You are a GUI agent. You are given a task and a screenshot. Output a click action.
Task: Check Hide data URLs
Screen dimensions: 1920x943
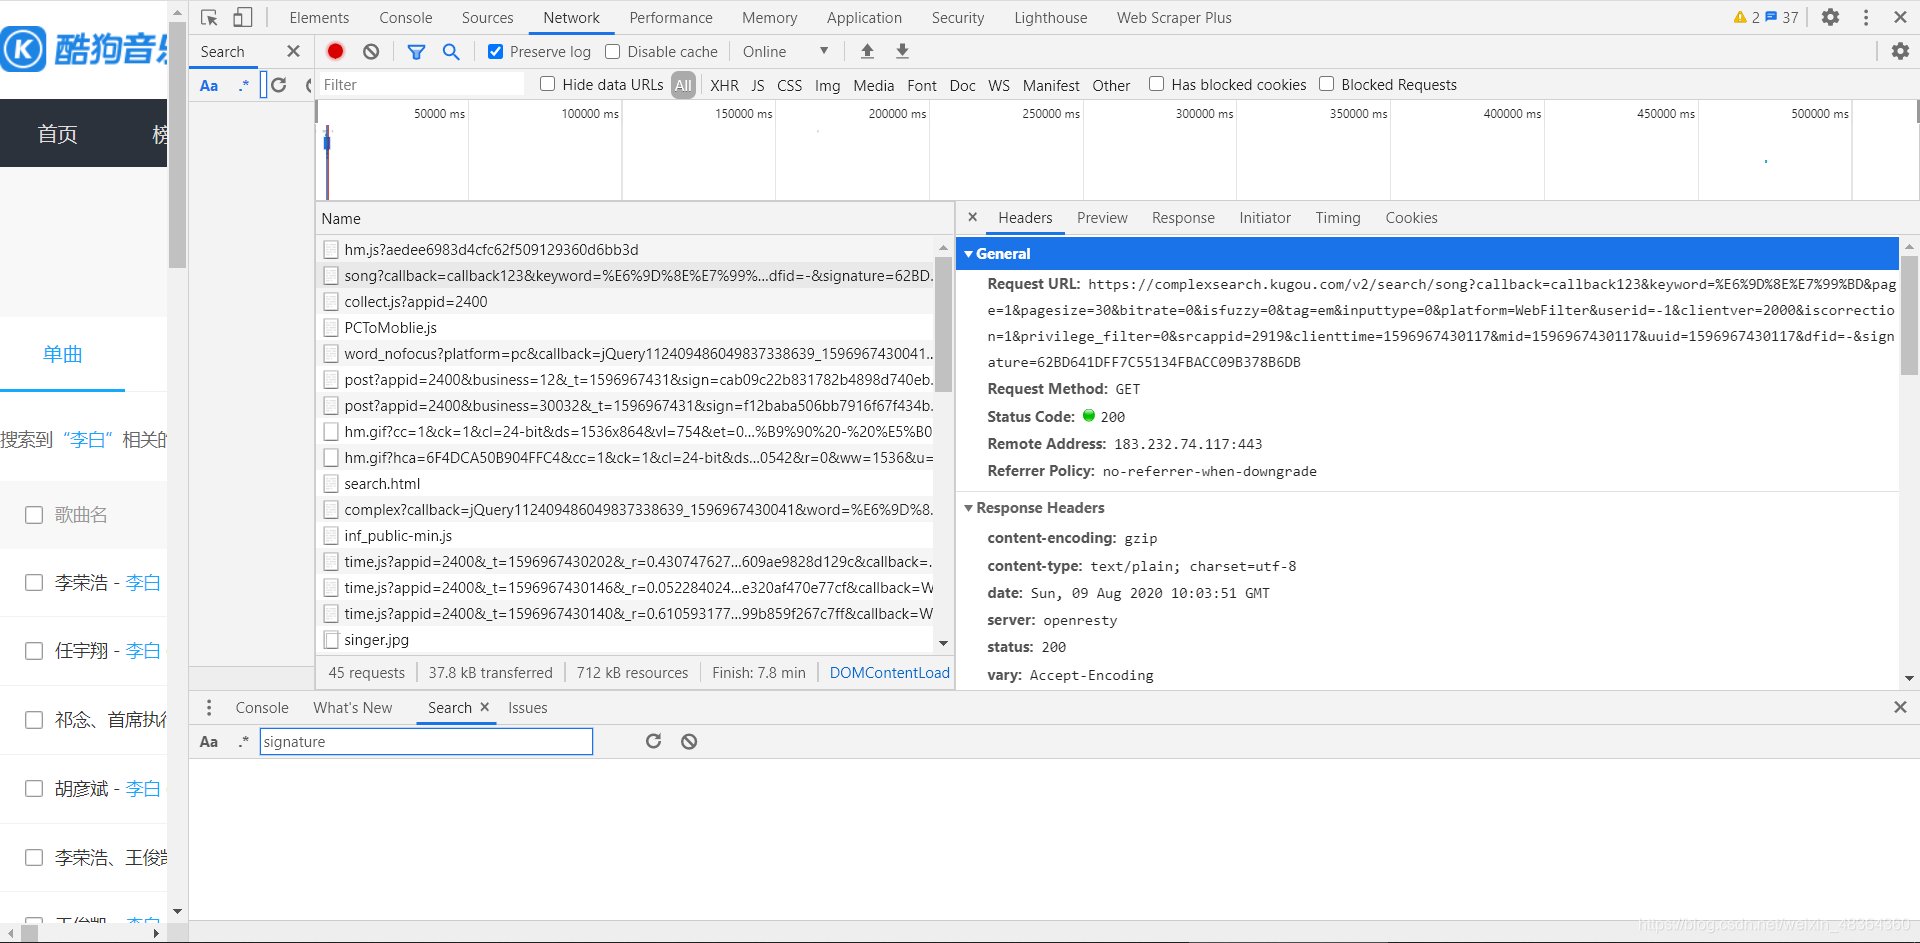548,84
